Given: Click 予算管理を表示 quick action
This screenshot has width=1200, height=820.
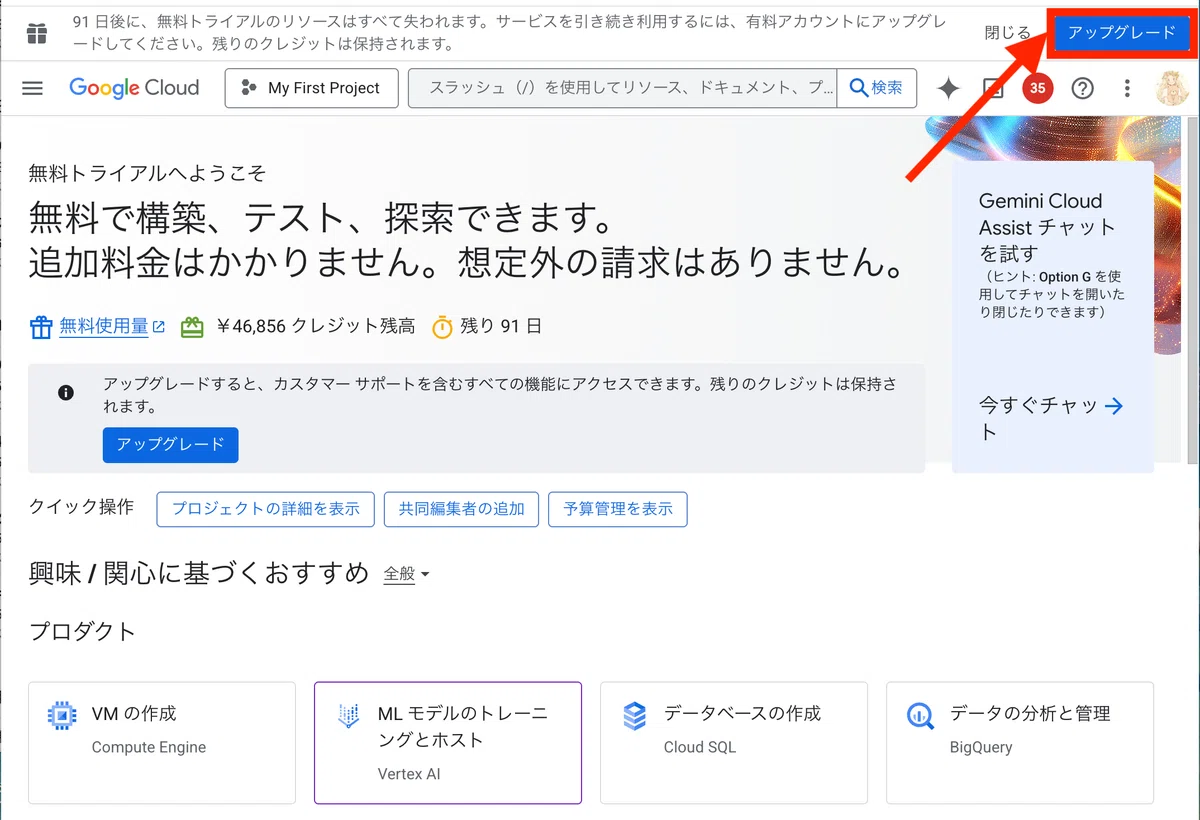Looking at the screenshot, I should click(x=618, y=509).
